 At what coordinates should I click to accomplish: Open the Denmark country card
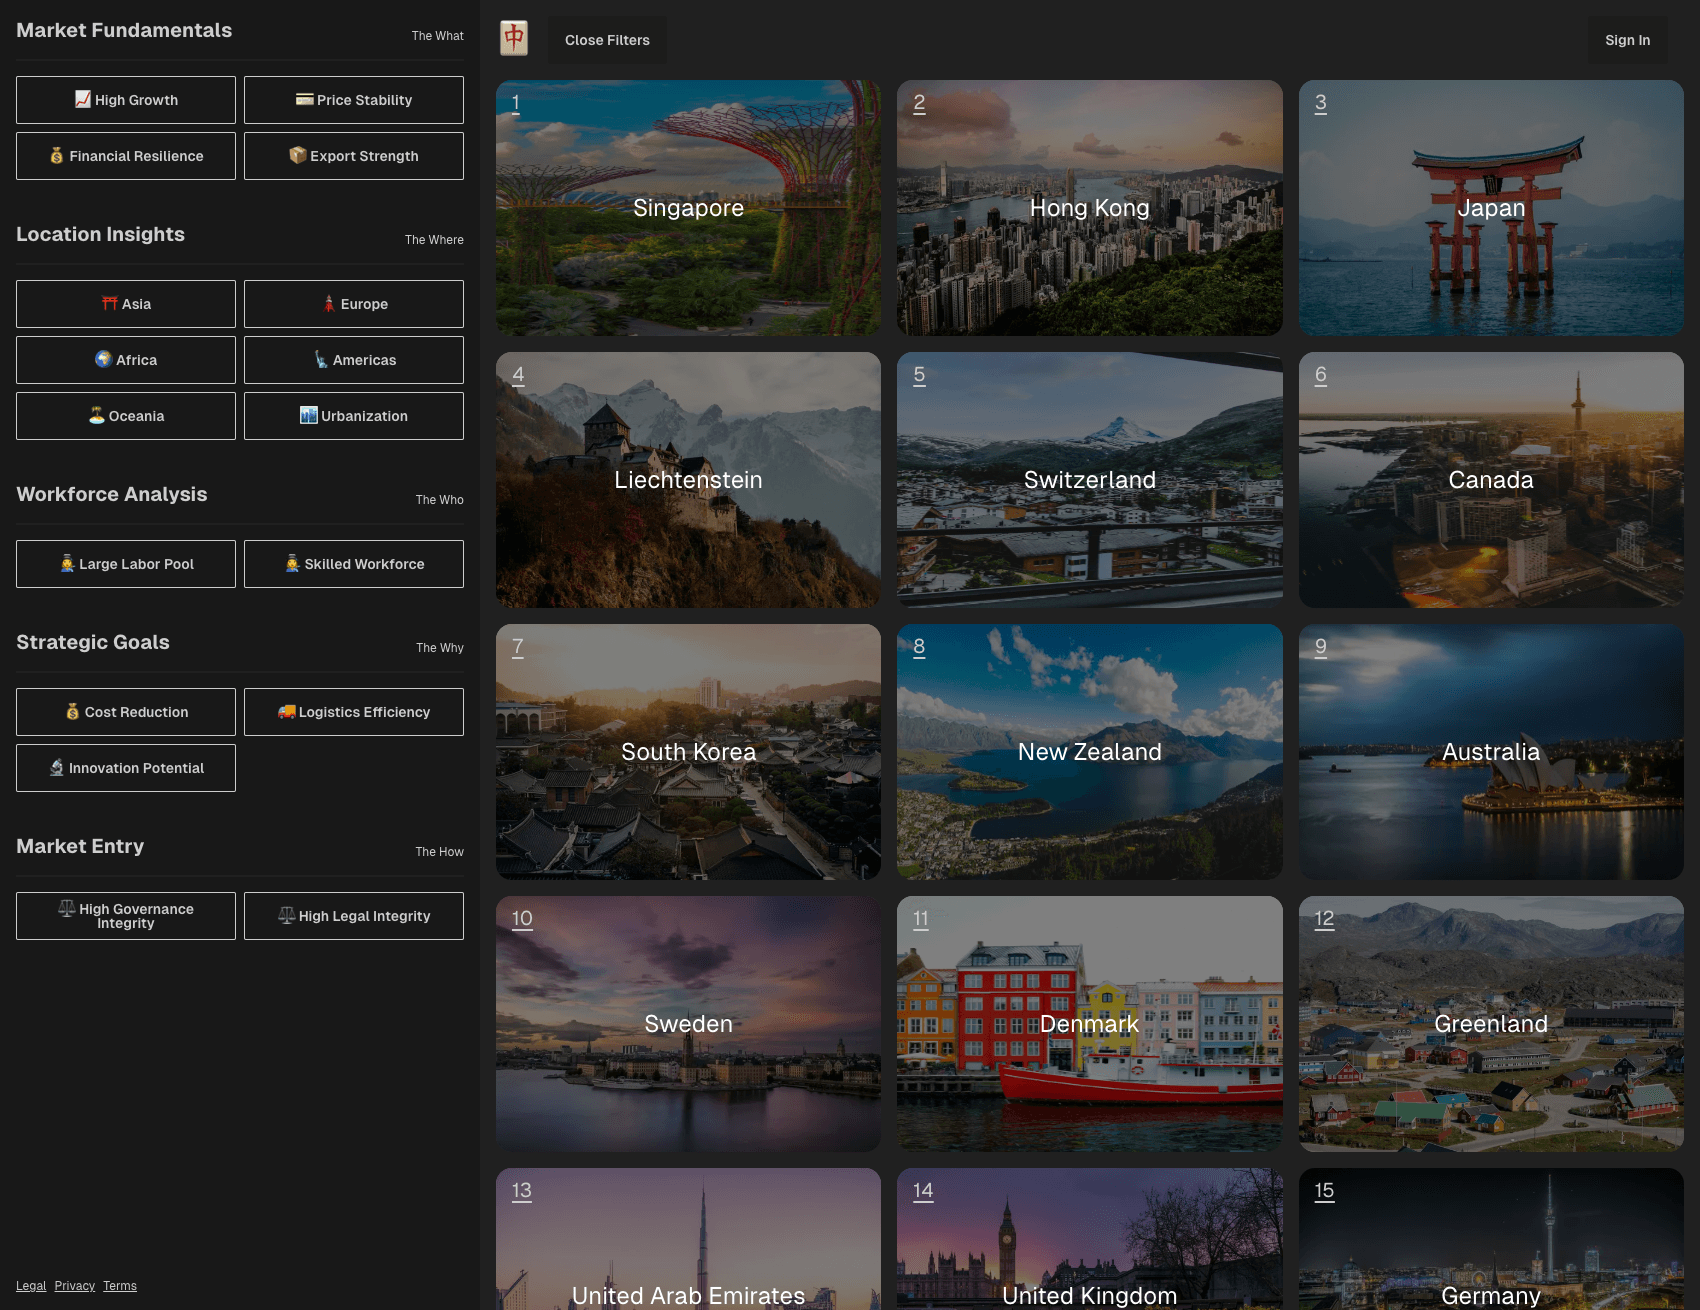tap(1090, 1024)
